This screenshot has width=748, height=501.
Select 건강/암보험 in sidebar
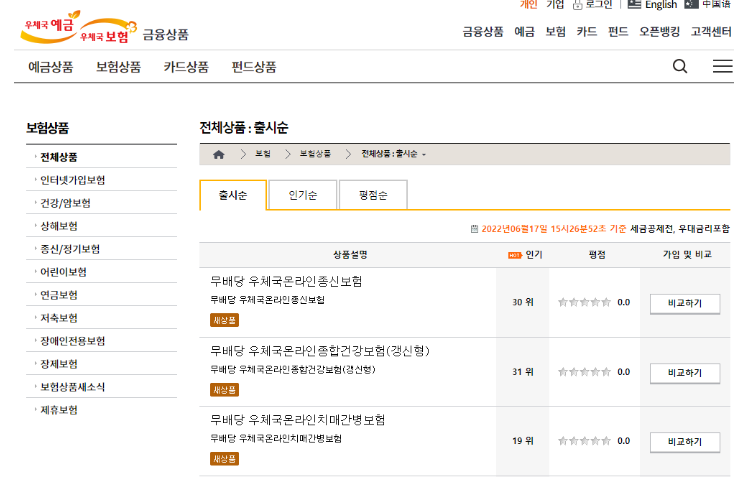tap(65, 203)
